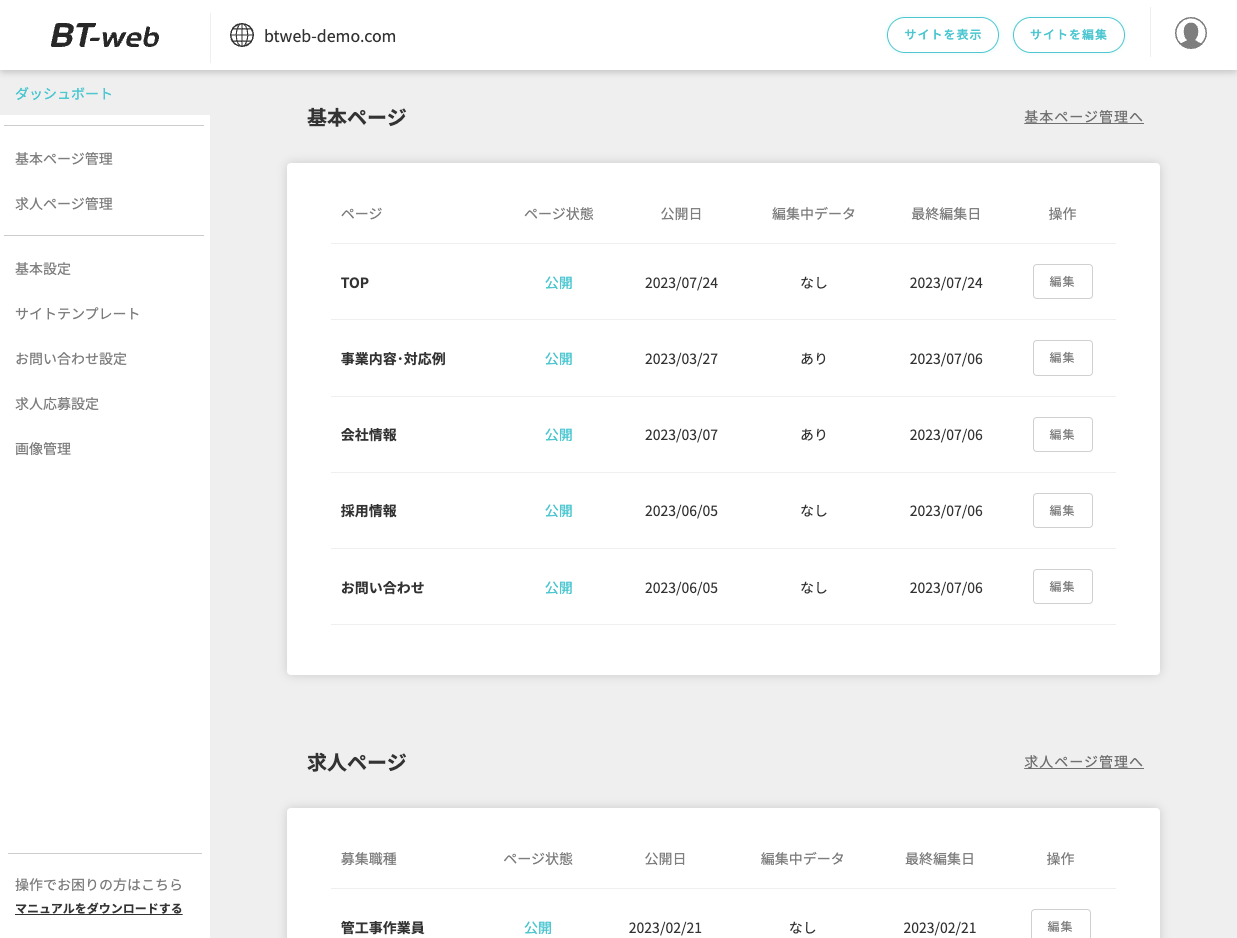Open 基本設定 in the sidebar
Screen dimensions: 1237x938
point(43,269)
